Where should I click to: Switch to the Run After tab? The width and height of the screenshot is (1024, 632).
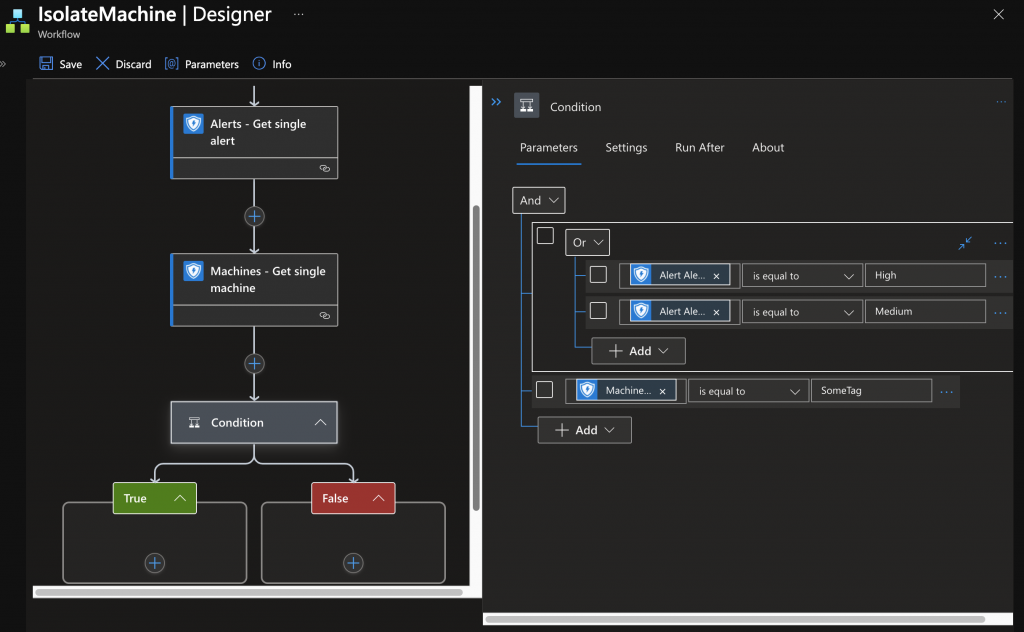pos(699,148)
